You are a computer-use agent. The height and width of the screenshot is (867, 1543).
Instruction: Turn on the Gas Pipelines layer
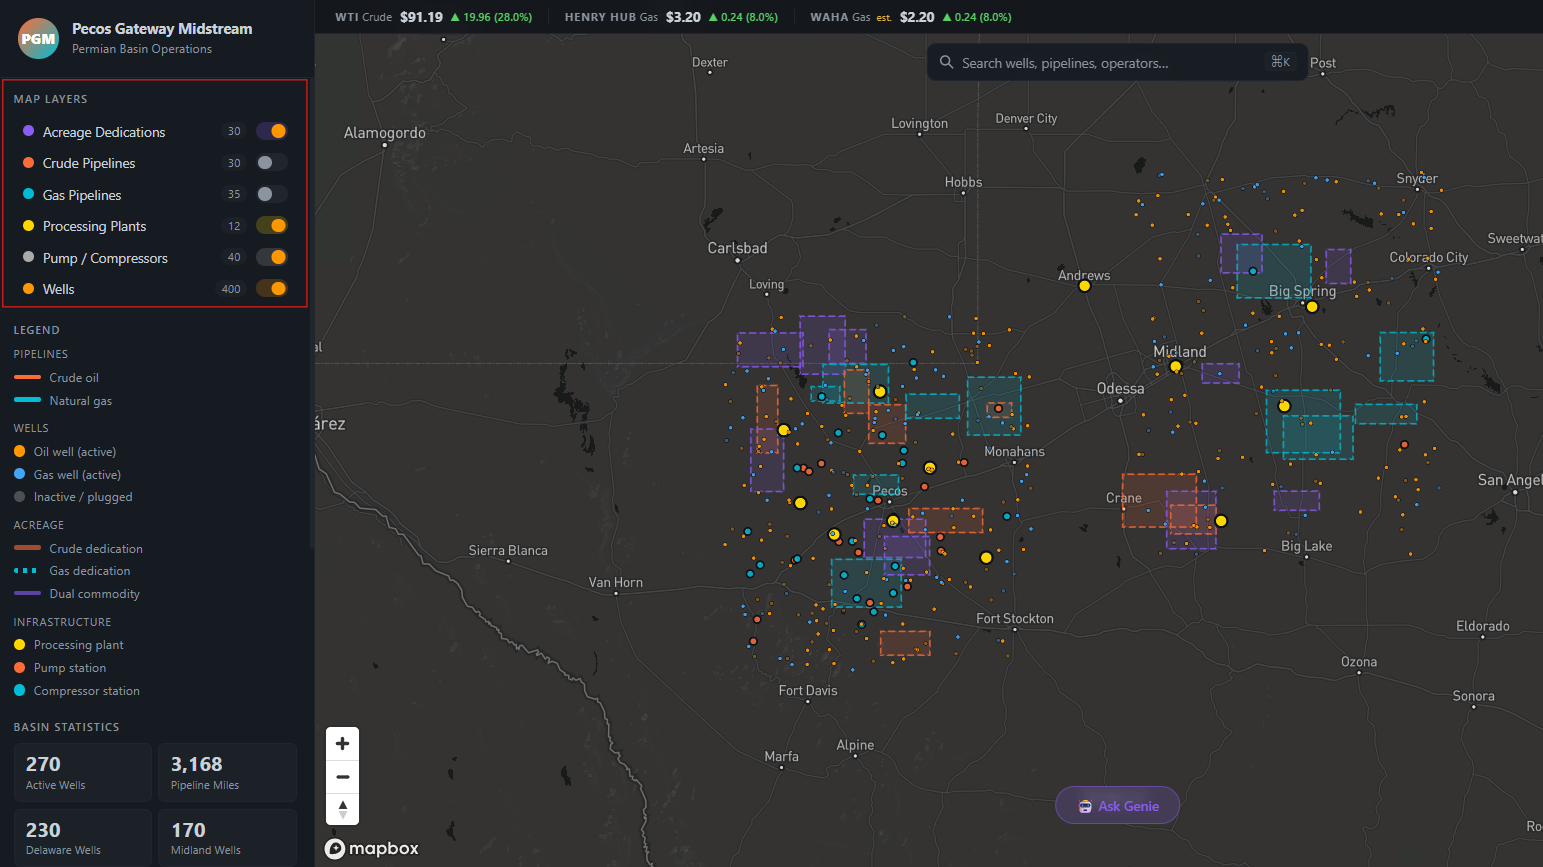tap(271, 194)
